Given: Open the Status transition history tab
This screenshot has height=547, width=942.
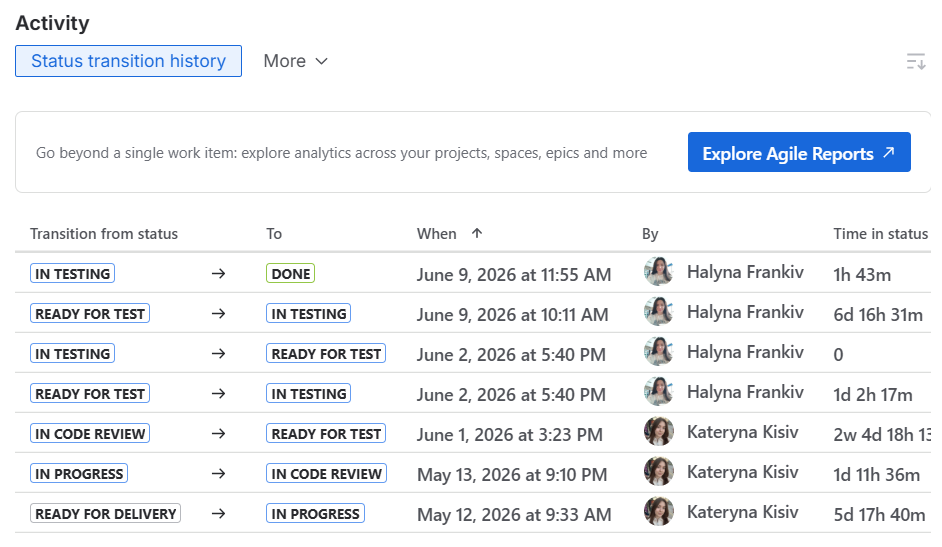Looking at the screenshot, I should (x=129, y=61).
